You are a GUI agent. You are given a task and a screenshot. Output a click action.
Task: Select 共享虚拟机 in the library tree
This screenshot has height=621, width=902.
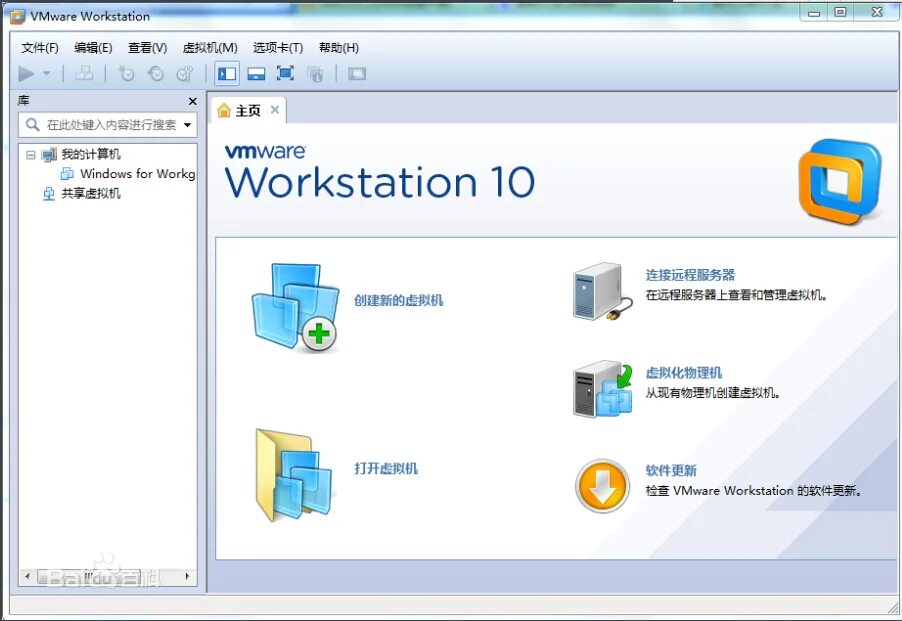91,193
